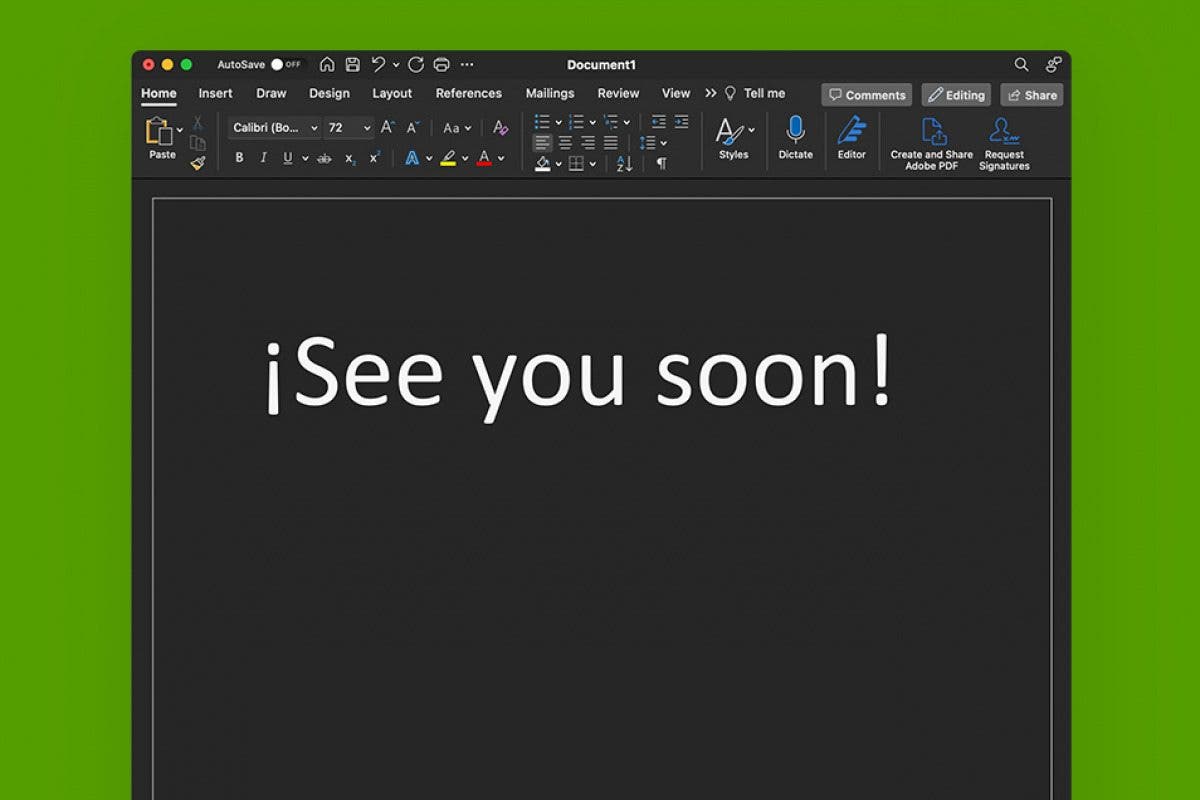Click the Sort icon in paragraph group
The image size is (1200, 800).
click(622, 163)
